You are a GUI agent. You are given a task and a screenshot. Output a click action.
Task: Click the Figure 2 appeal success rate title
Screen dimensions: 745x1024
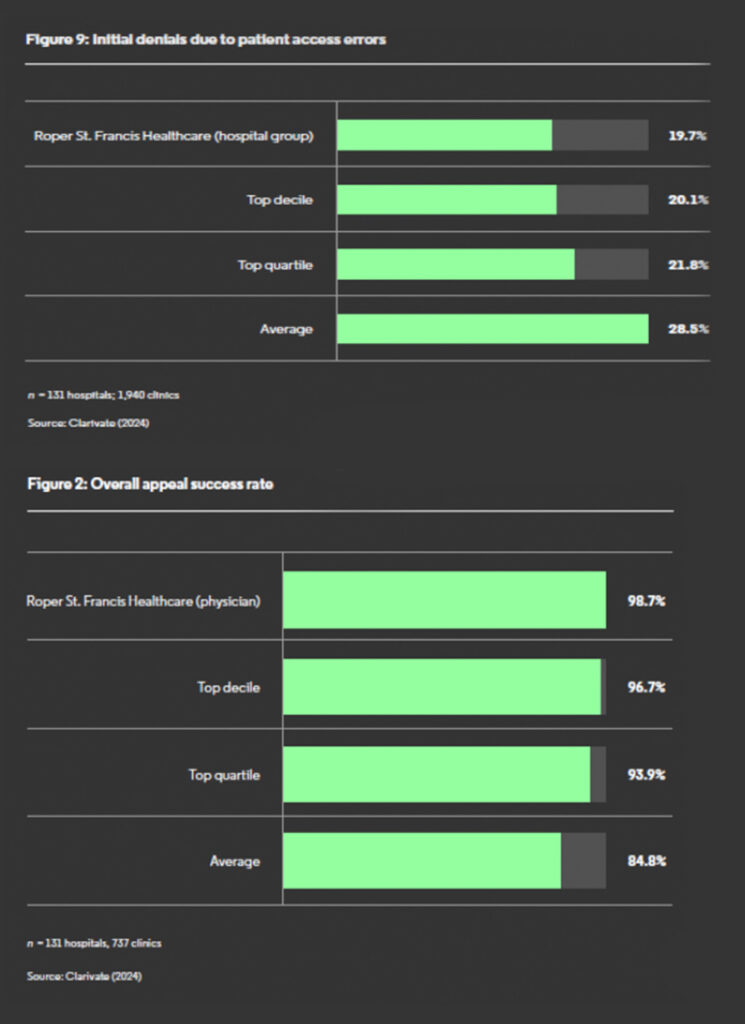click(150, 484)
